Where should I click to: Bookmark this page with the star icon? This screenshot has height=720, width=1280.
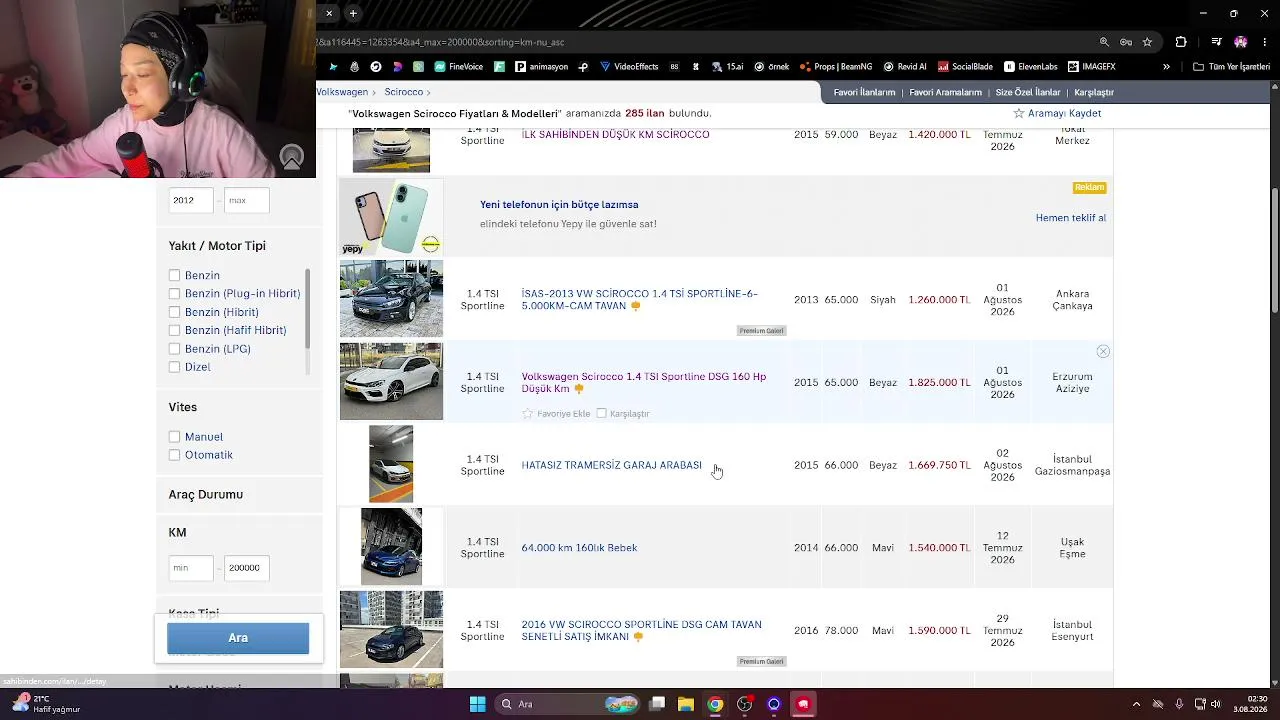(1147, 42)
